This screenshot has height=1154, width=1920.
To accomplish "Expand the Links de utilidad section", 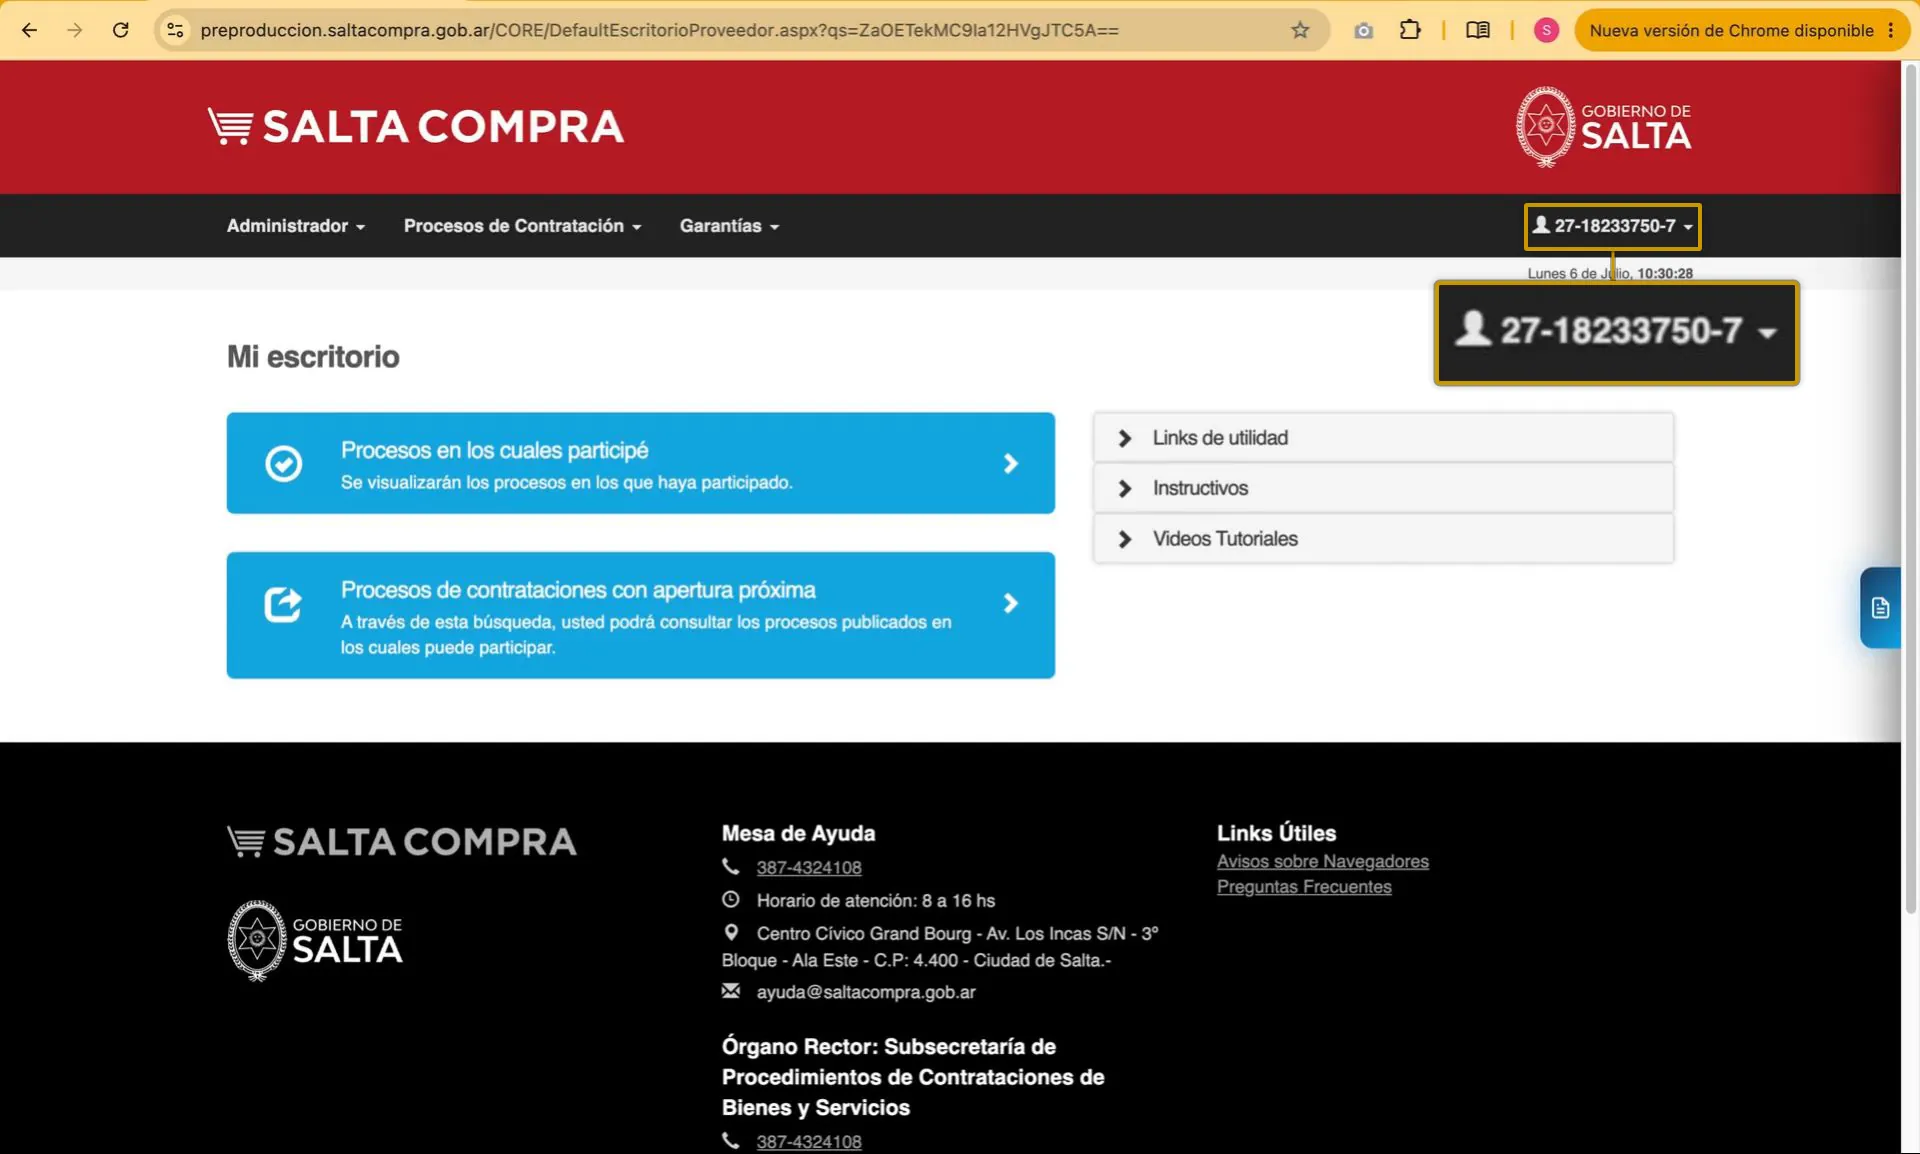I will [x=1383, y=438].
